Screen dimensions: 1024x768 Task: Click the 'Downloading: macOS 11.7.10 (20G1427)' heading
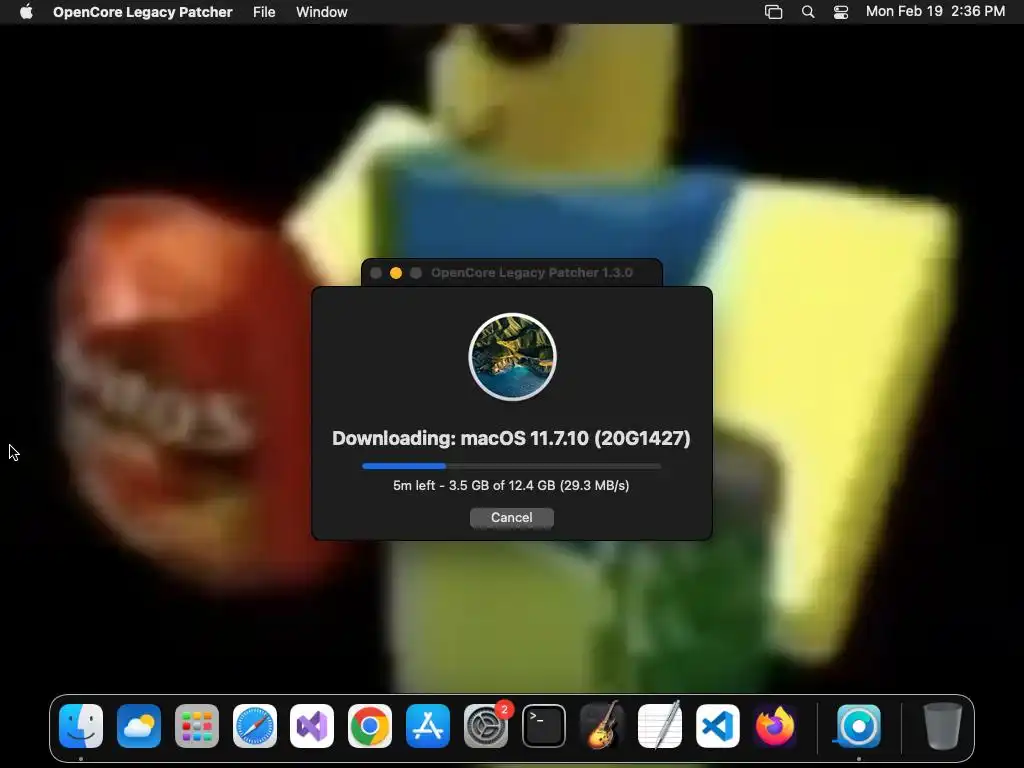(511, 438)
